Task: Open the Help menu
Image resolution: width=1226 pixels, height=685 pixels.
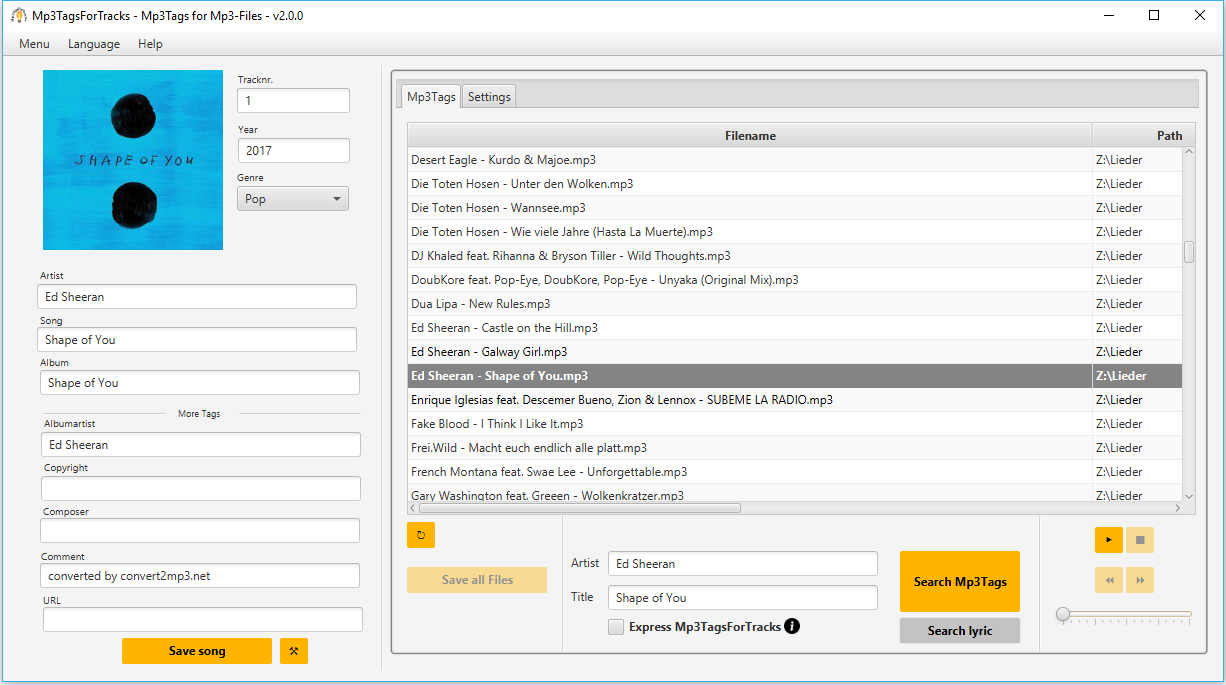Action: coord(150,44)
